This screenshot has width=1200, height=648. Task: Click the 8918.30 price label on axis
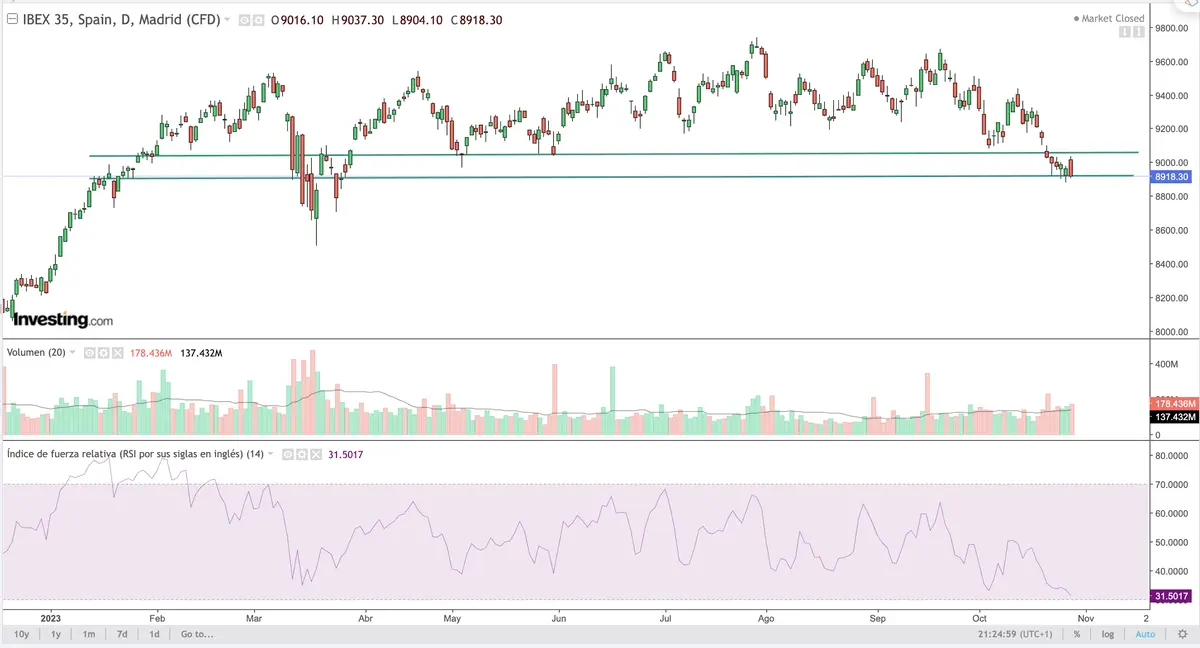point(1173,176)
